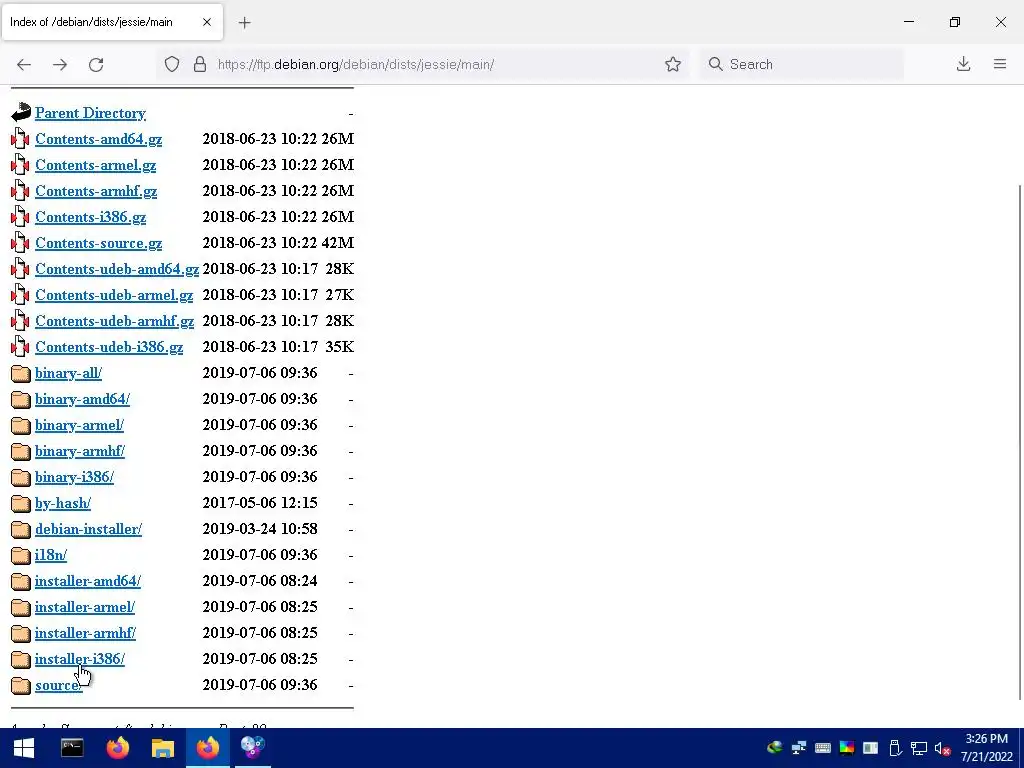Click the network tray icon
The width and height of the screenshot is (1024, 768).
pos(919,748)
